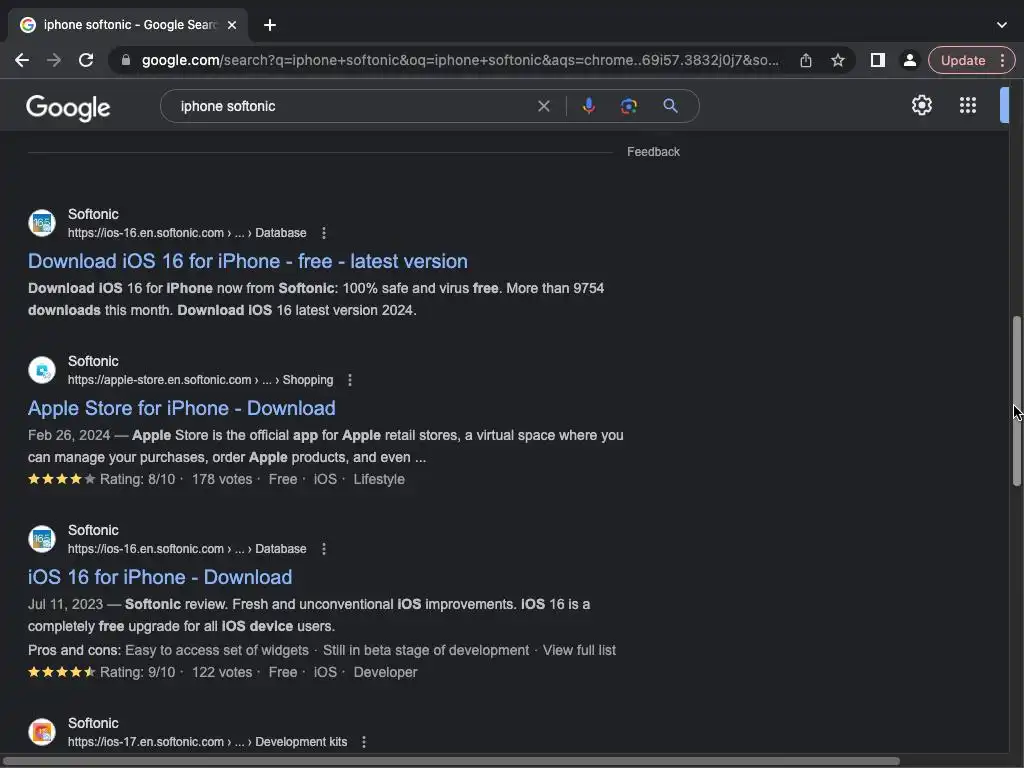Viewport: 1024px width, 768px height.
Task: Click the View full list link
Action: [579, 650]
